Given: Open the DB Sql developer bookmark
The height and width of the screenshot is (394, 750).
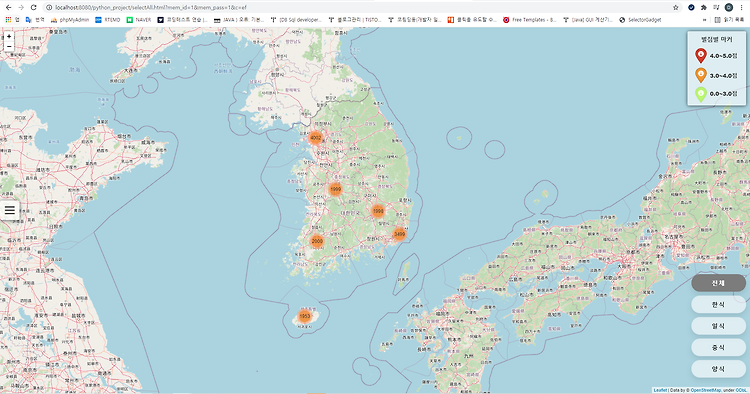Looking at the screenshot, I should [x=296, y=20].
